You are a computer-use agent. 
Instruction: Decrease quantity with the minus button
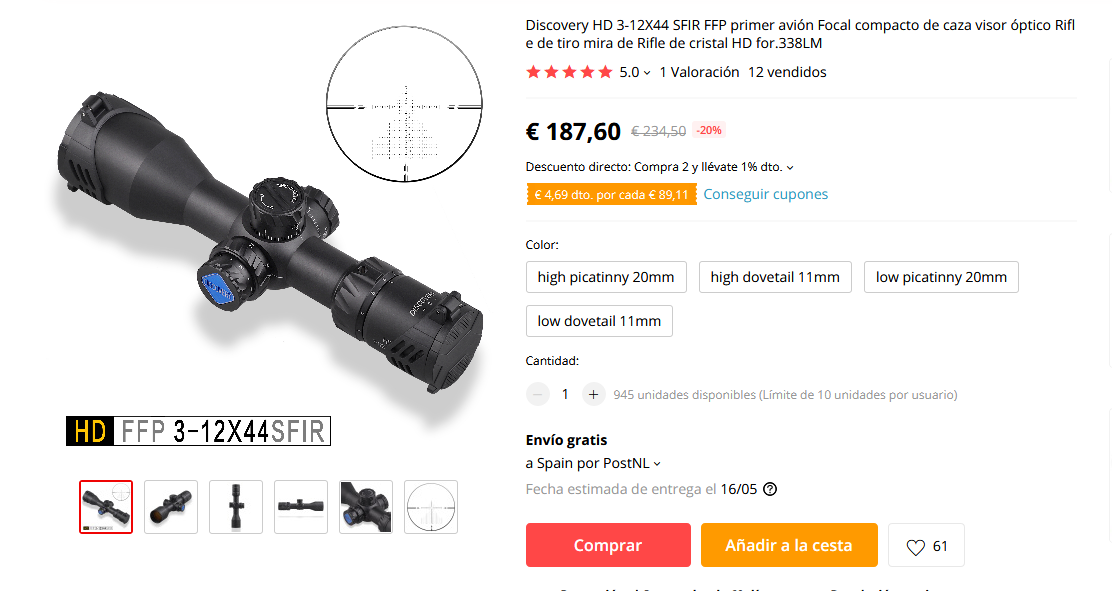click(x=538, y=394)
